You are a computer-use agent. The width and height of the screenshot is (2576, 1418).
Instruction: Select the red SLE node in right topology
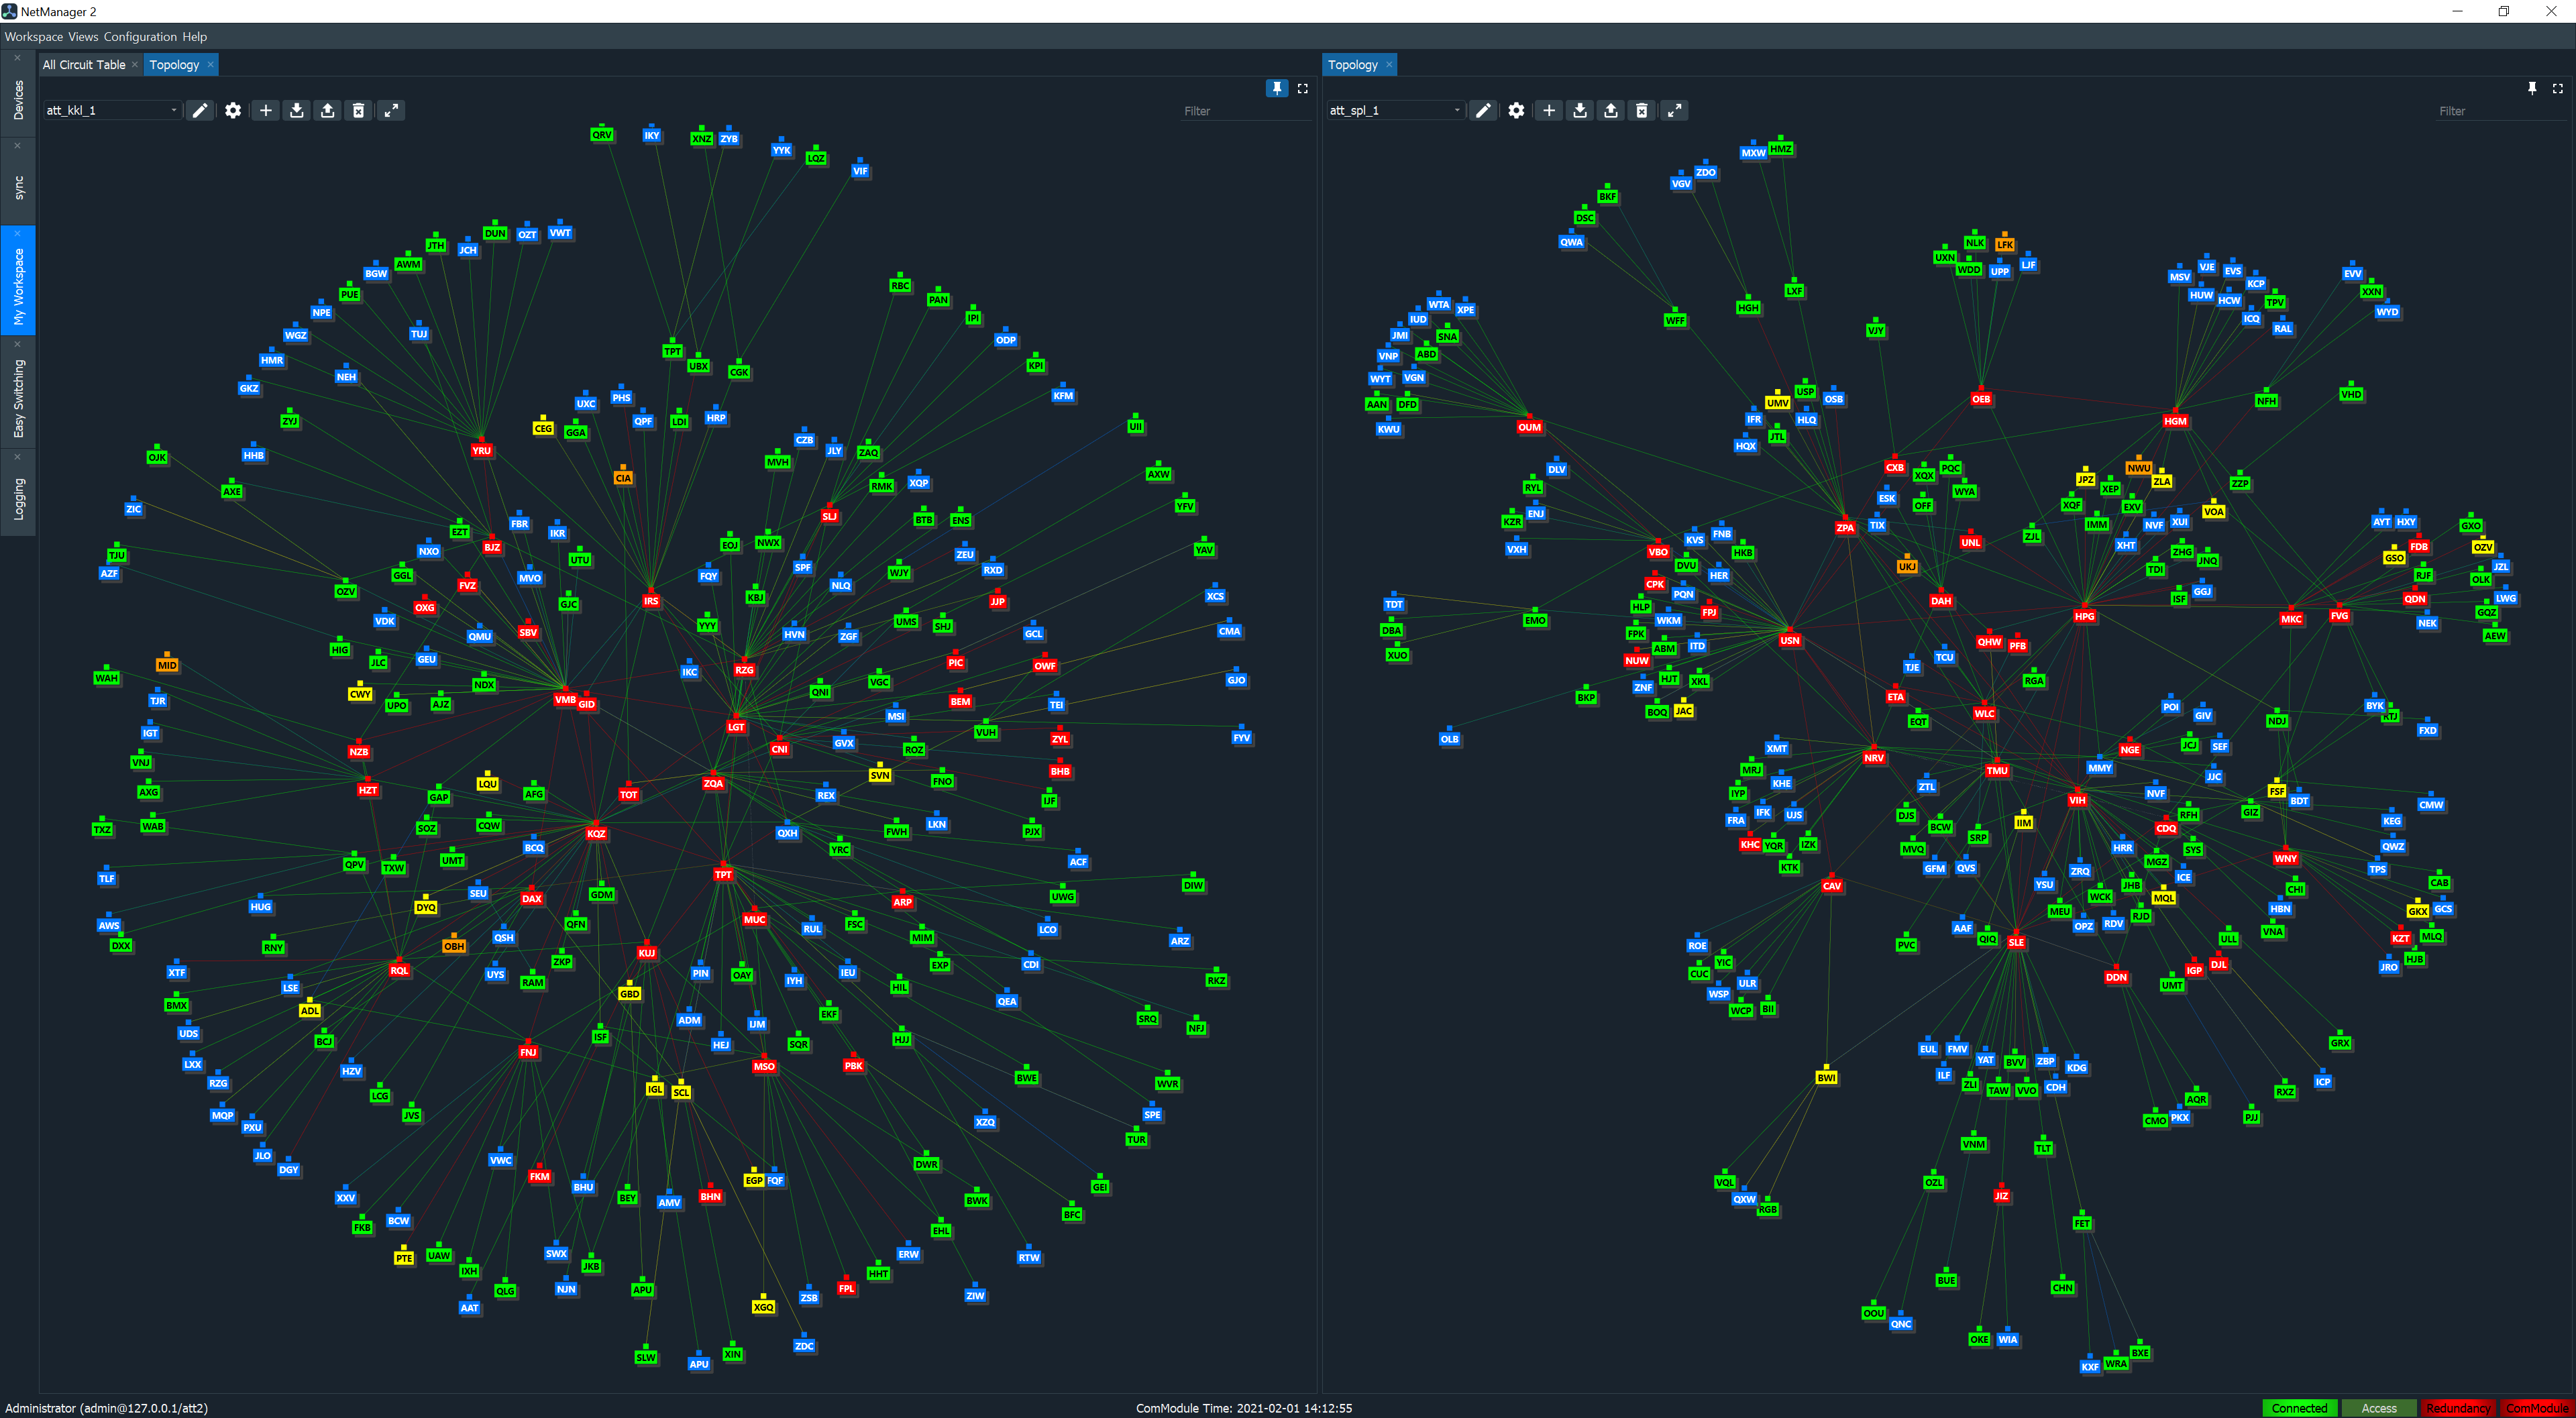[2016, 941]
